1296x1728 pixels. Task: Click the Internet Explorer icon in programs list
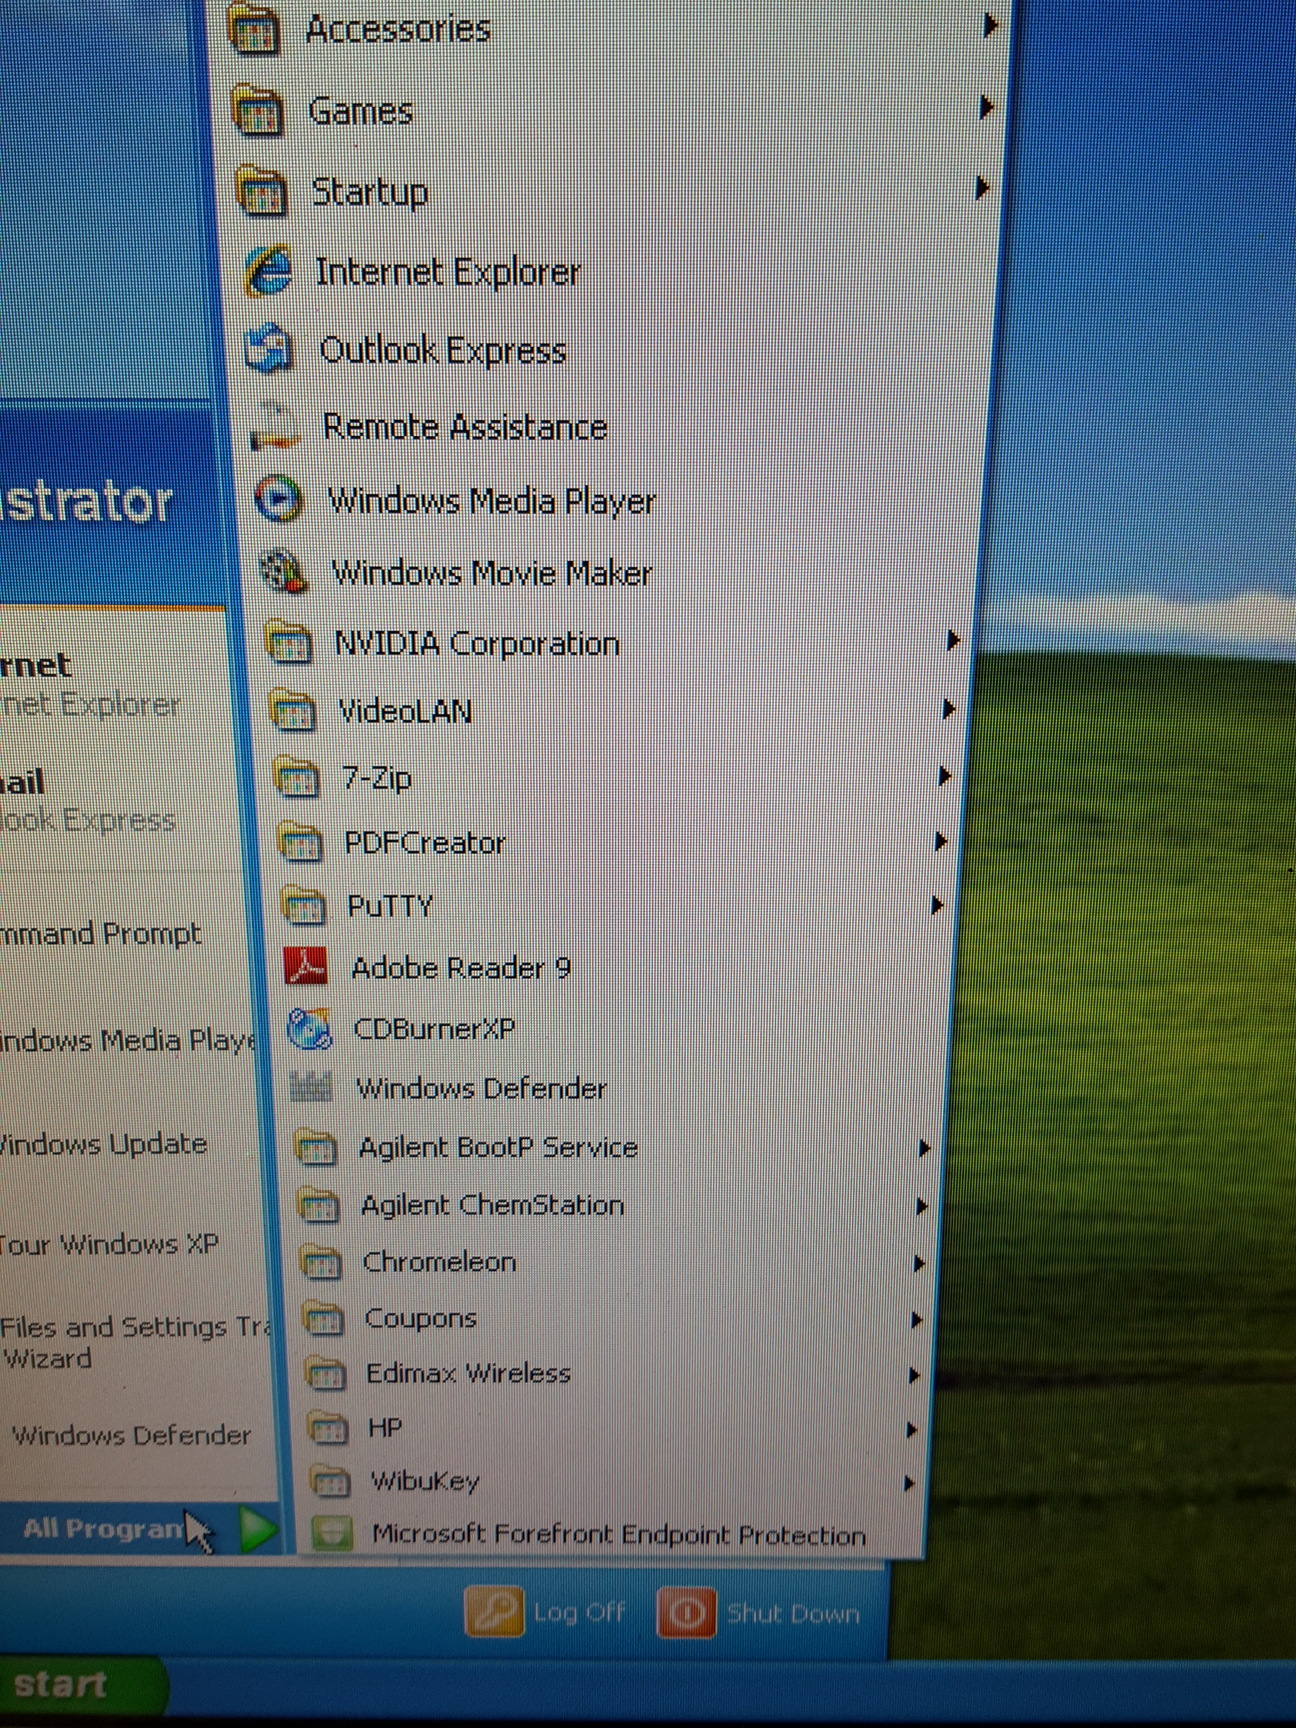(x=268, y=270)
